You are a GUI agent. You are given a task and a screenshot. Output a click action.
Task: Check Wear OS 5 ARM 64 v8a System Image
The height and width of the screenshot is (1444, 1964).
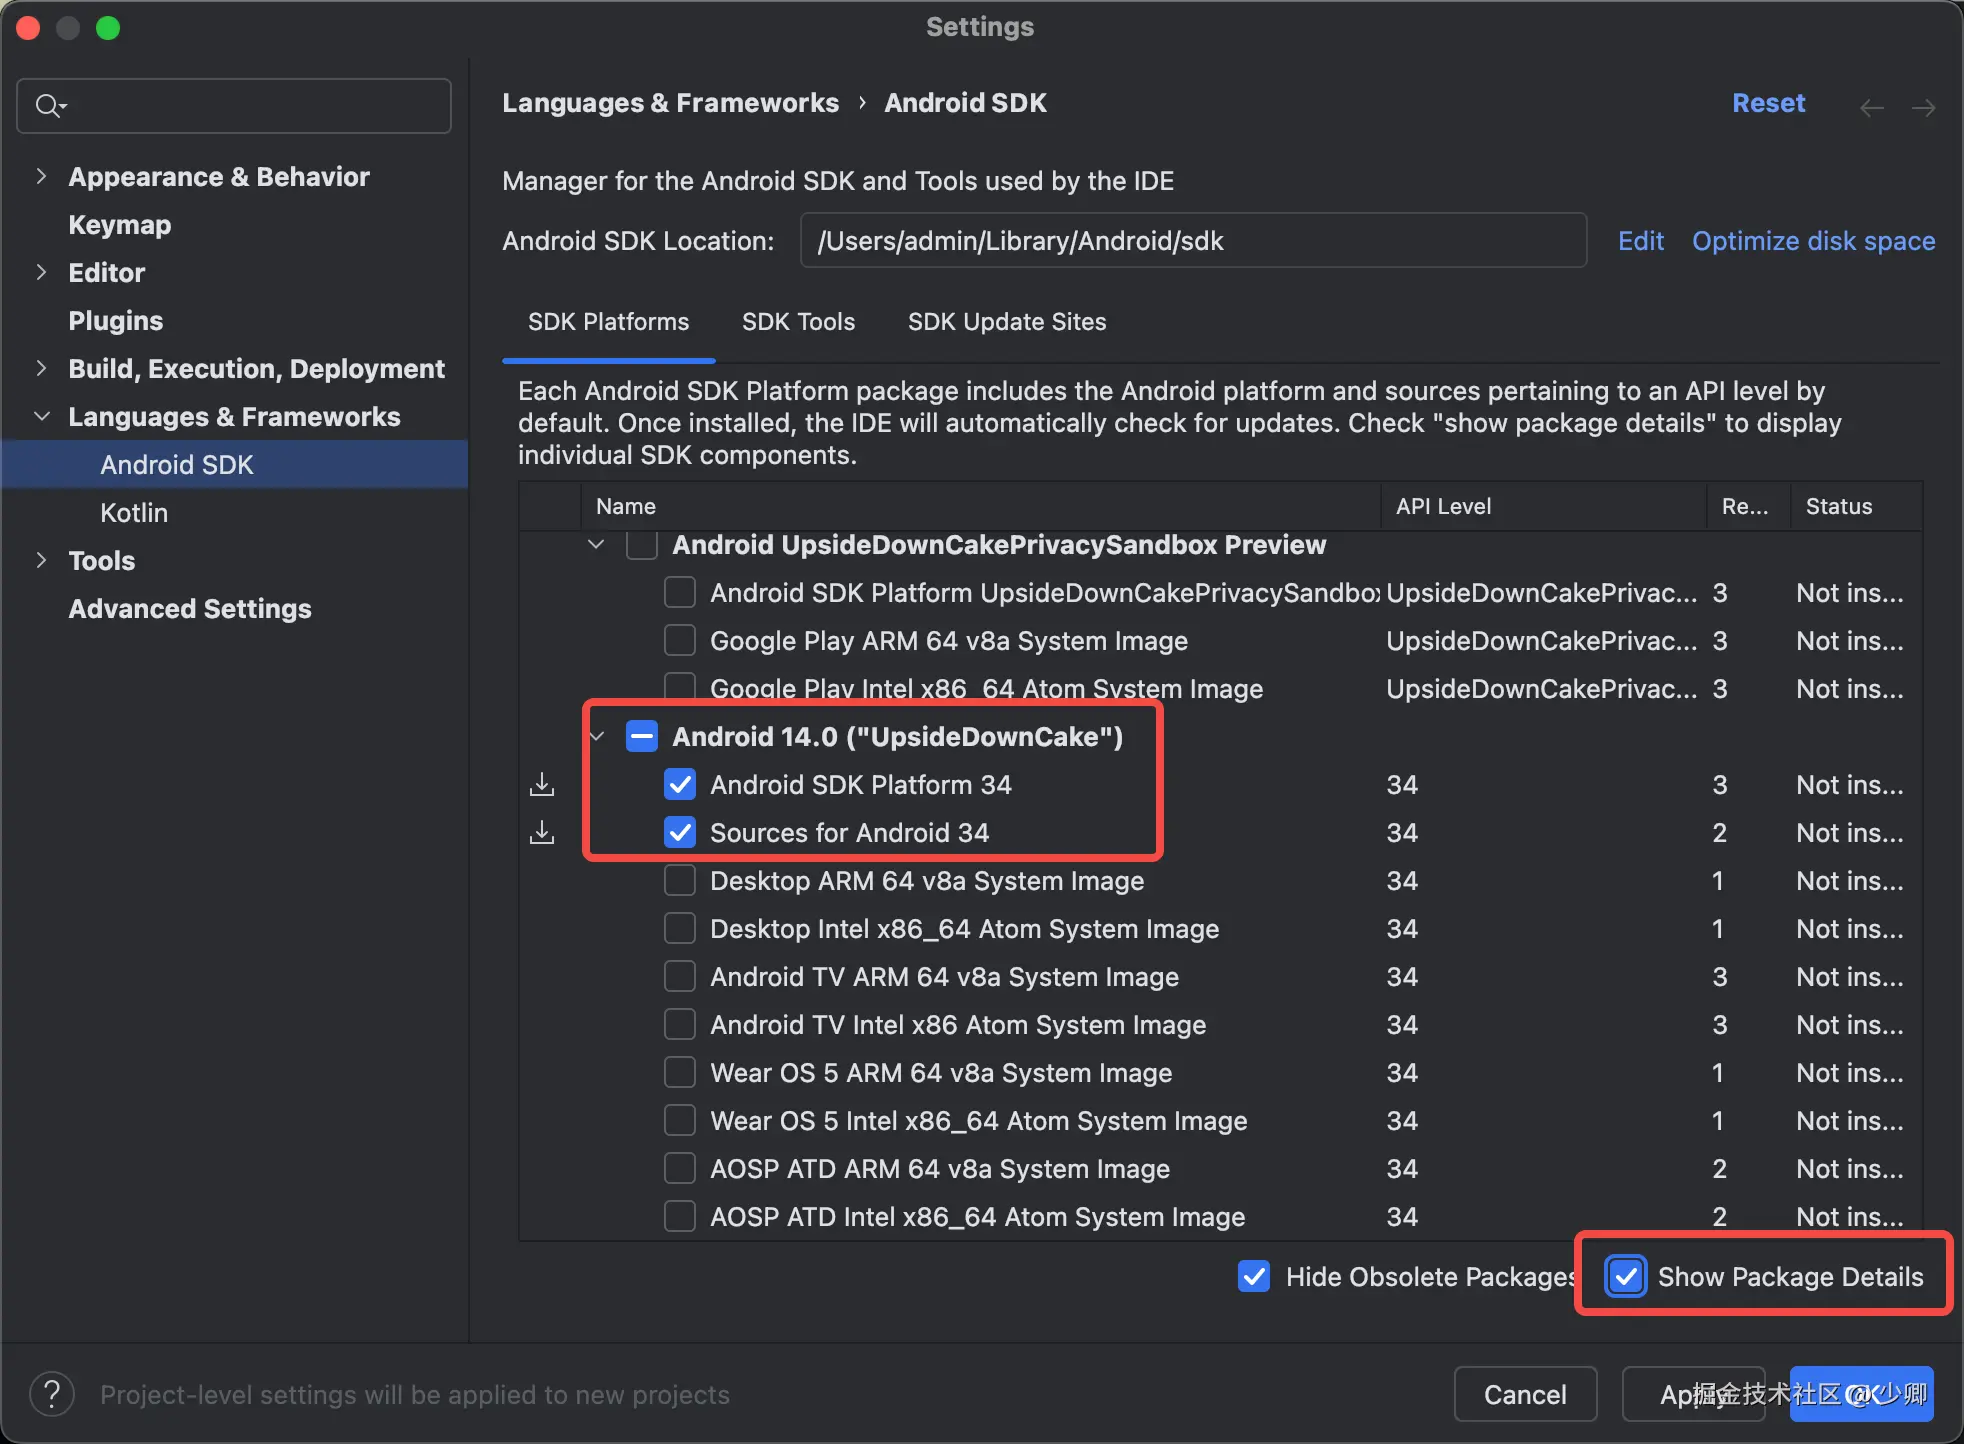(680, 1073)
